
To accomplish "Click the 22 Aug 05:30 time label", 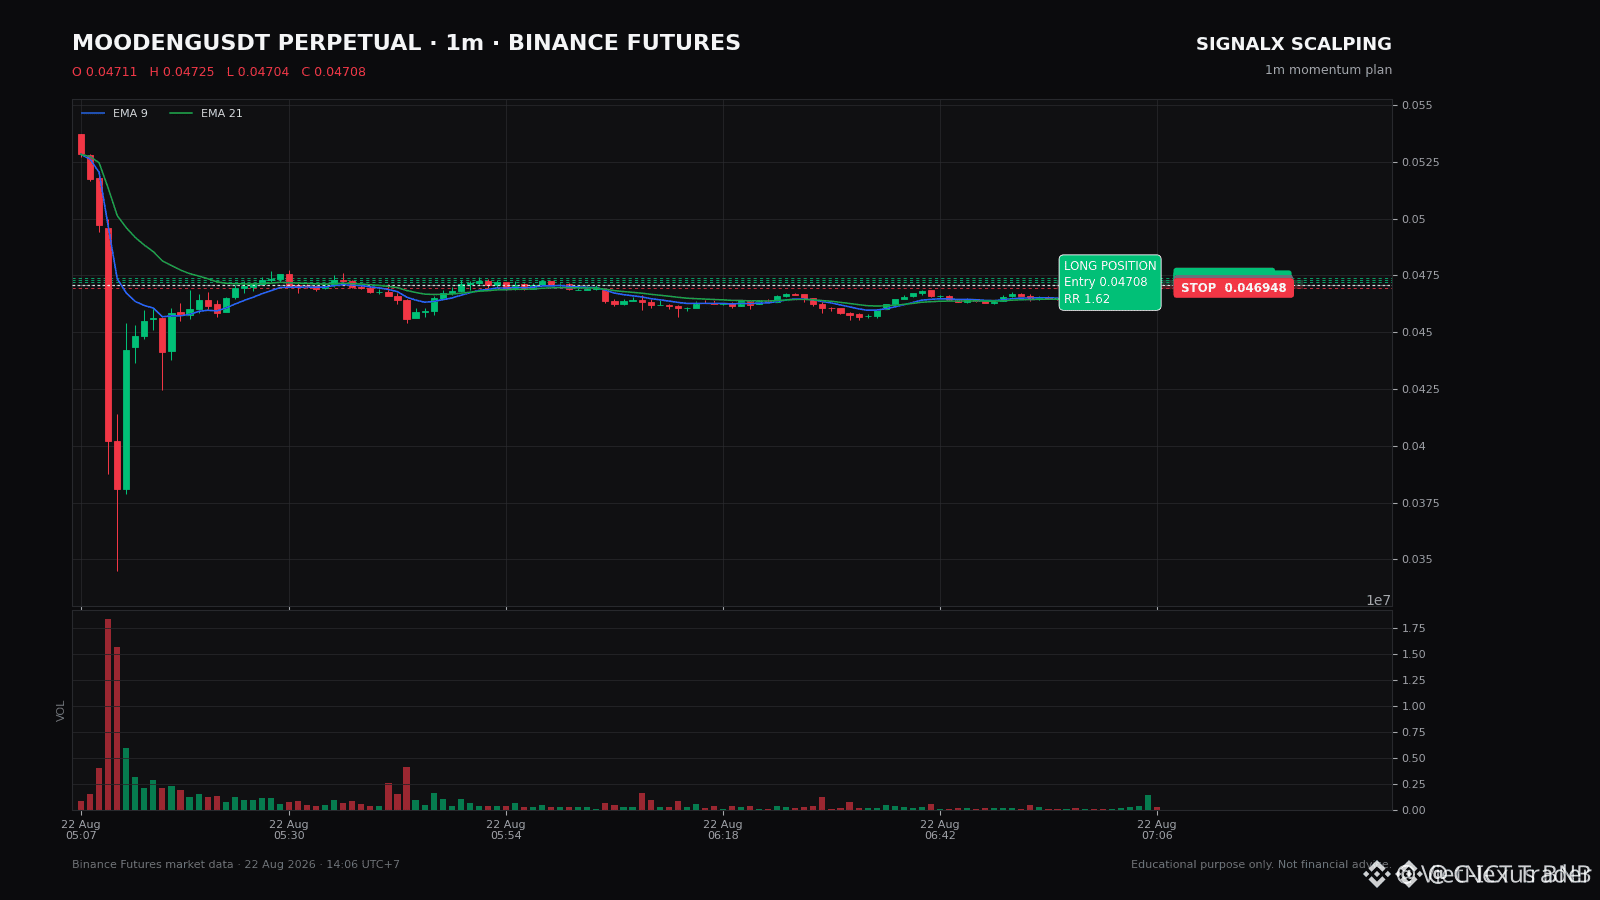I will pos(289,830).
